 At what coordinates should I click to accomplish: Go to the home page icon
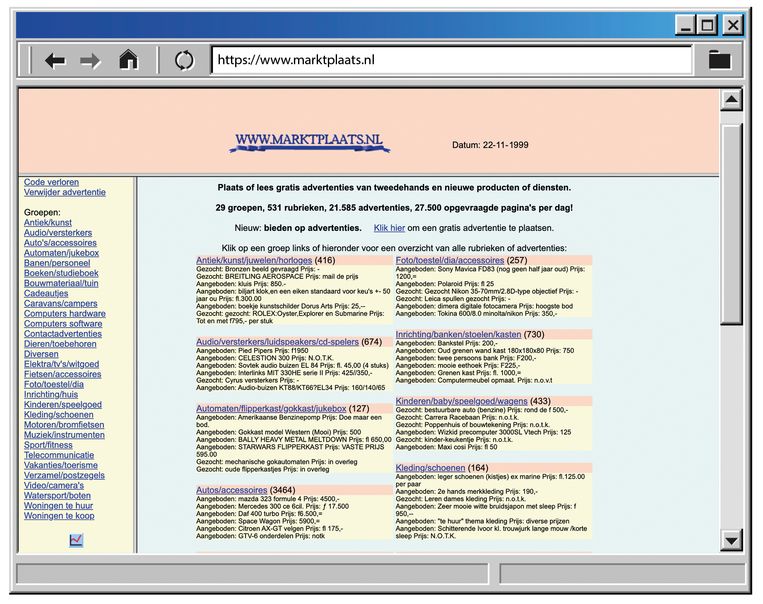click(128, 60)
